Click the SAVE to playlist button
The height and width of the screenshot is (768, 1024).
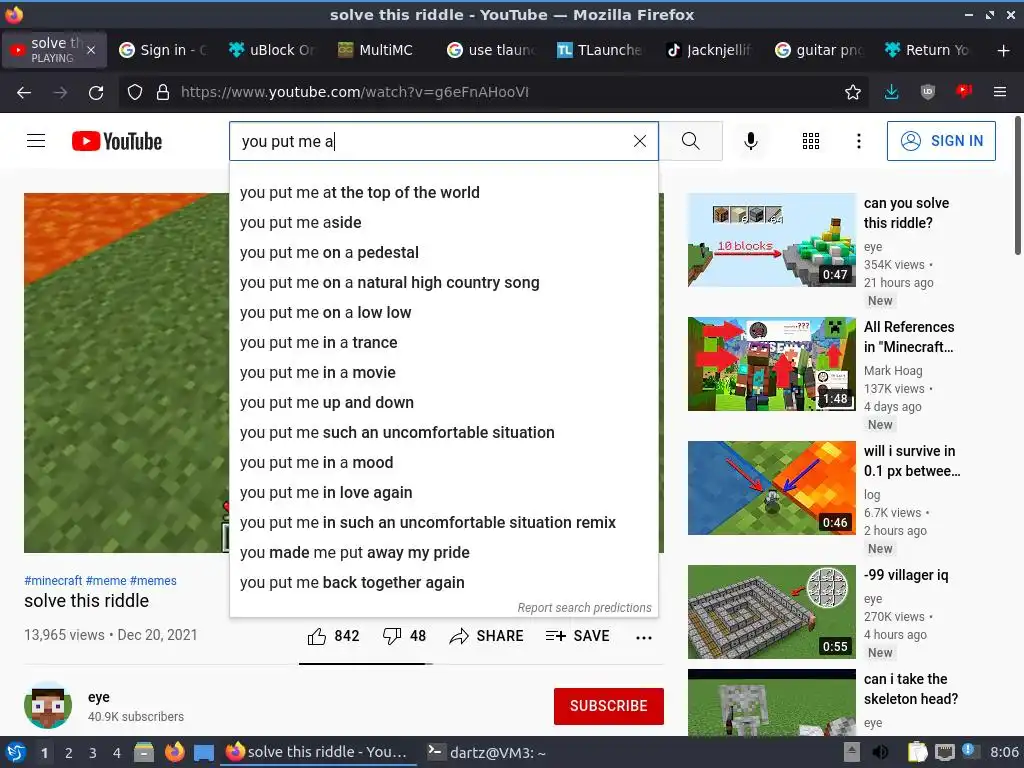pos(577,636)
